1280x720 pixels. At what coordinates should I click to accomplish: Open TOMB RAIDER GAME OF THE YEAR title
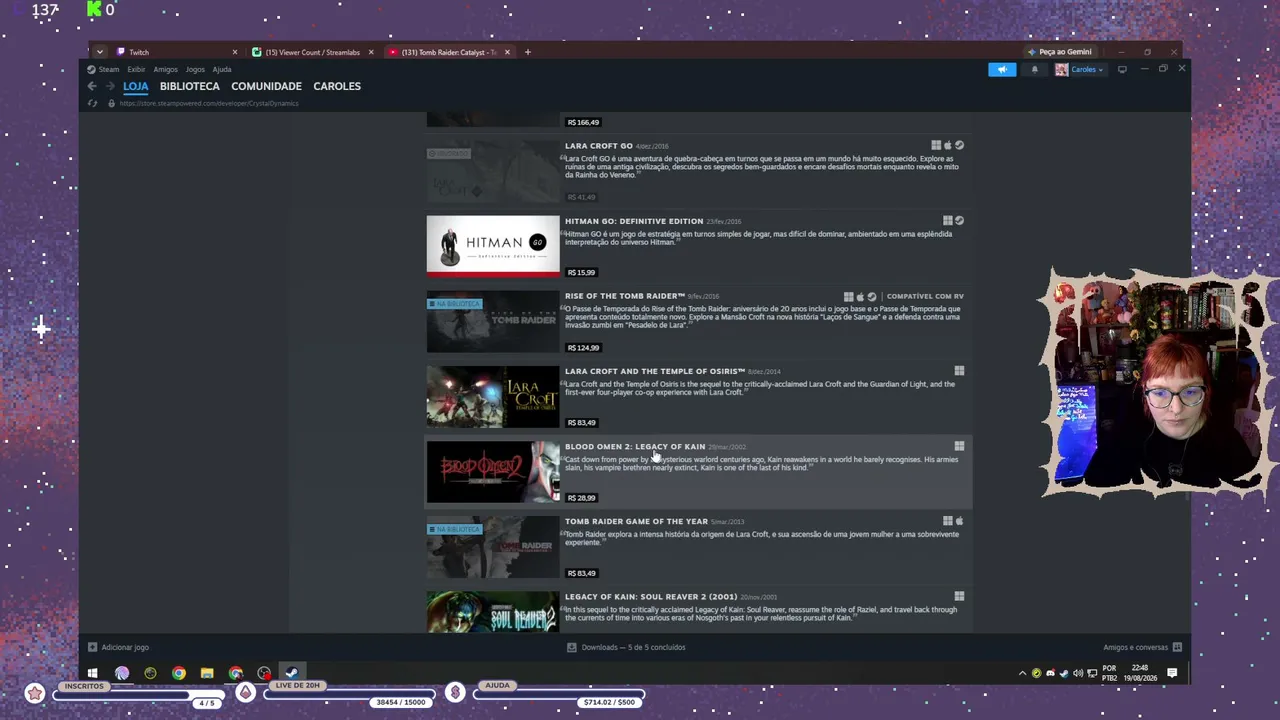click(x=636, y=521)
